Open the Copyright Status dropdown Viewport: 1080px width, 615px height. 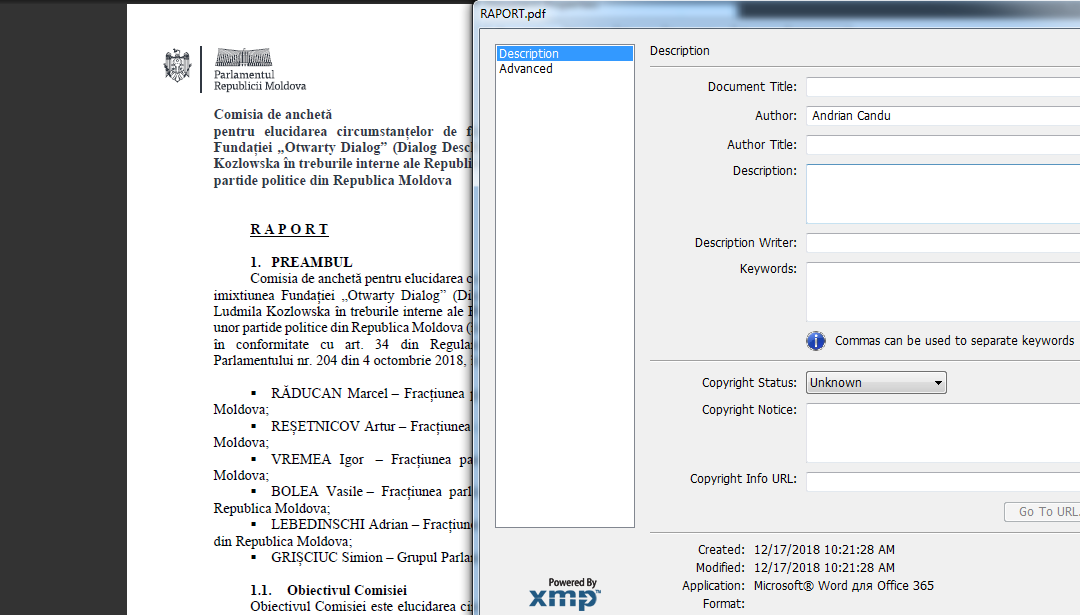pyautogui.click(x=875, y=382)
